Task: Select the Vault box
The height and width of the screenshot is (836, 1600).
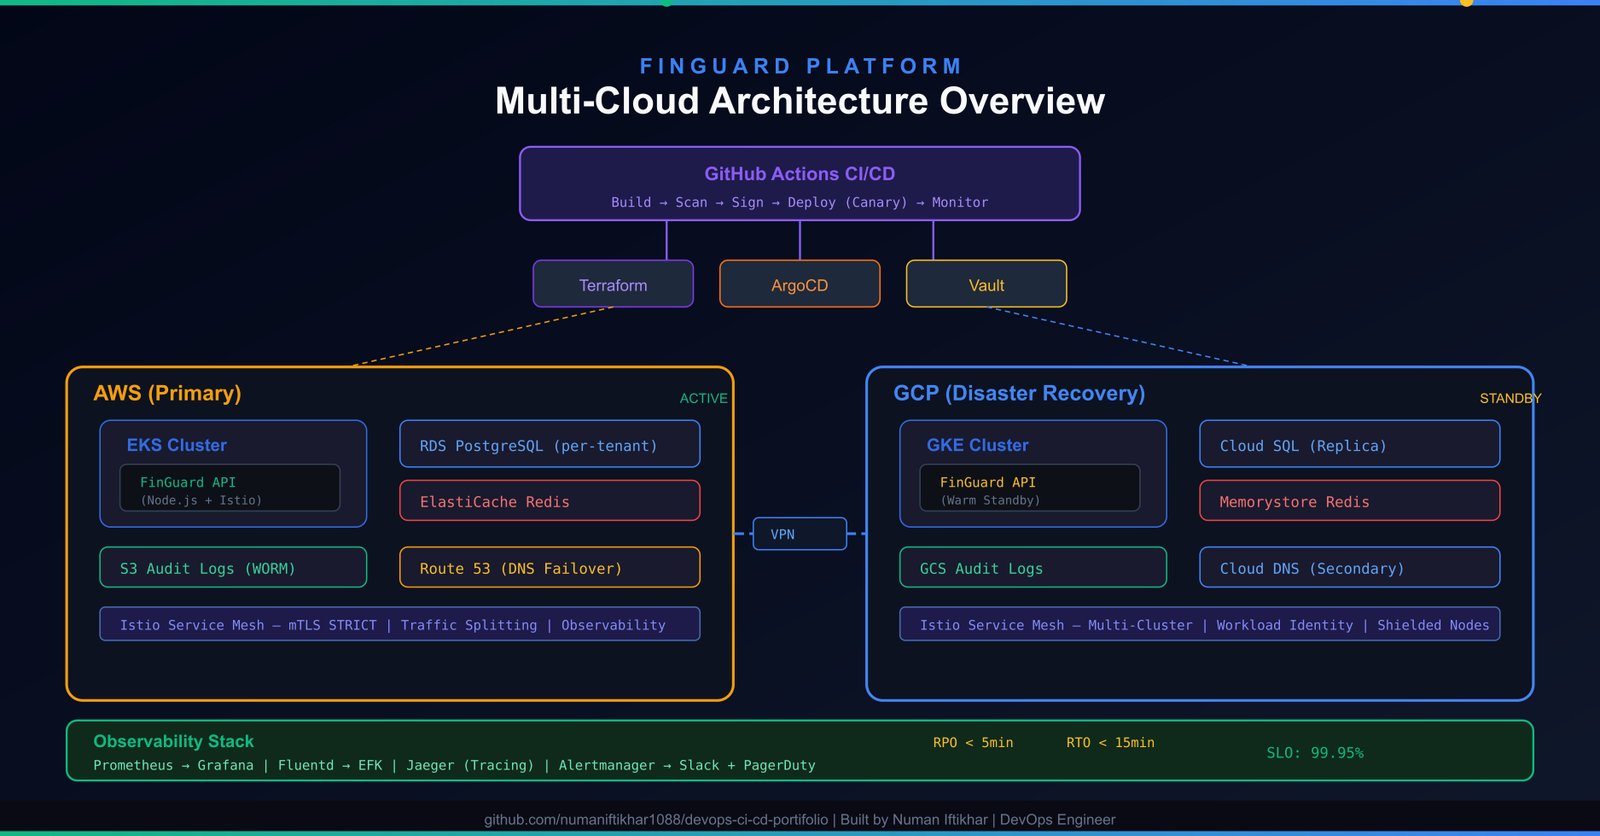Action: pyautogui.click(x=986, y=284)
